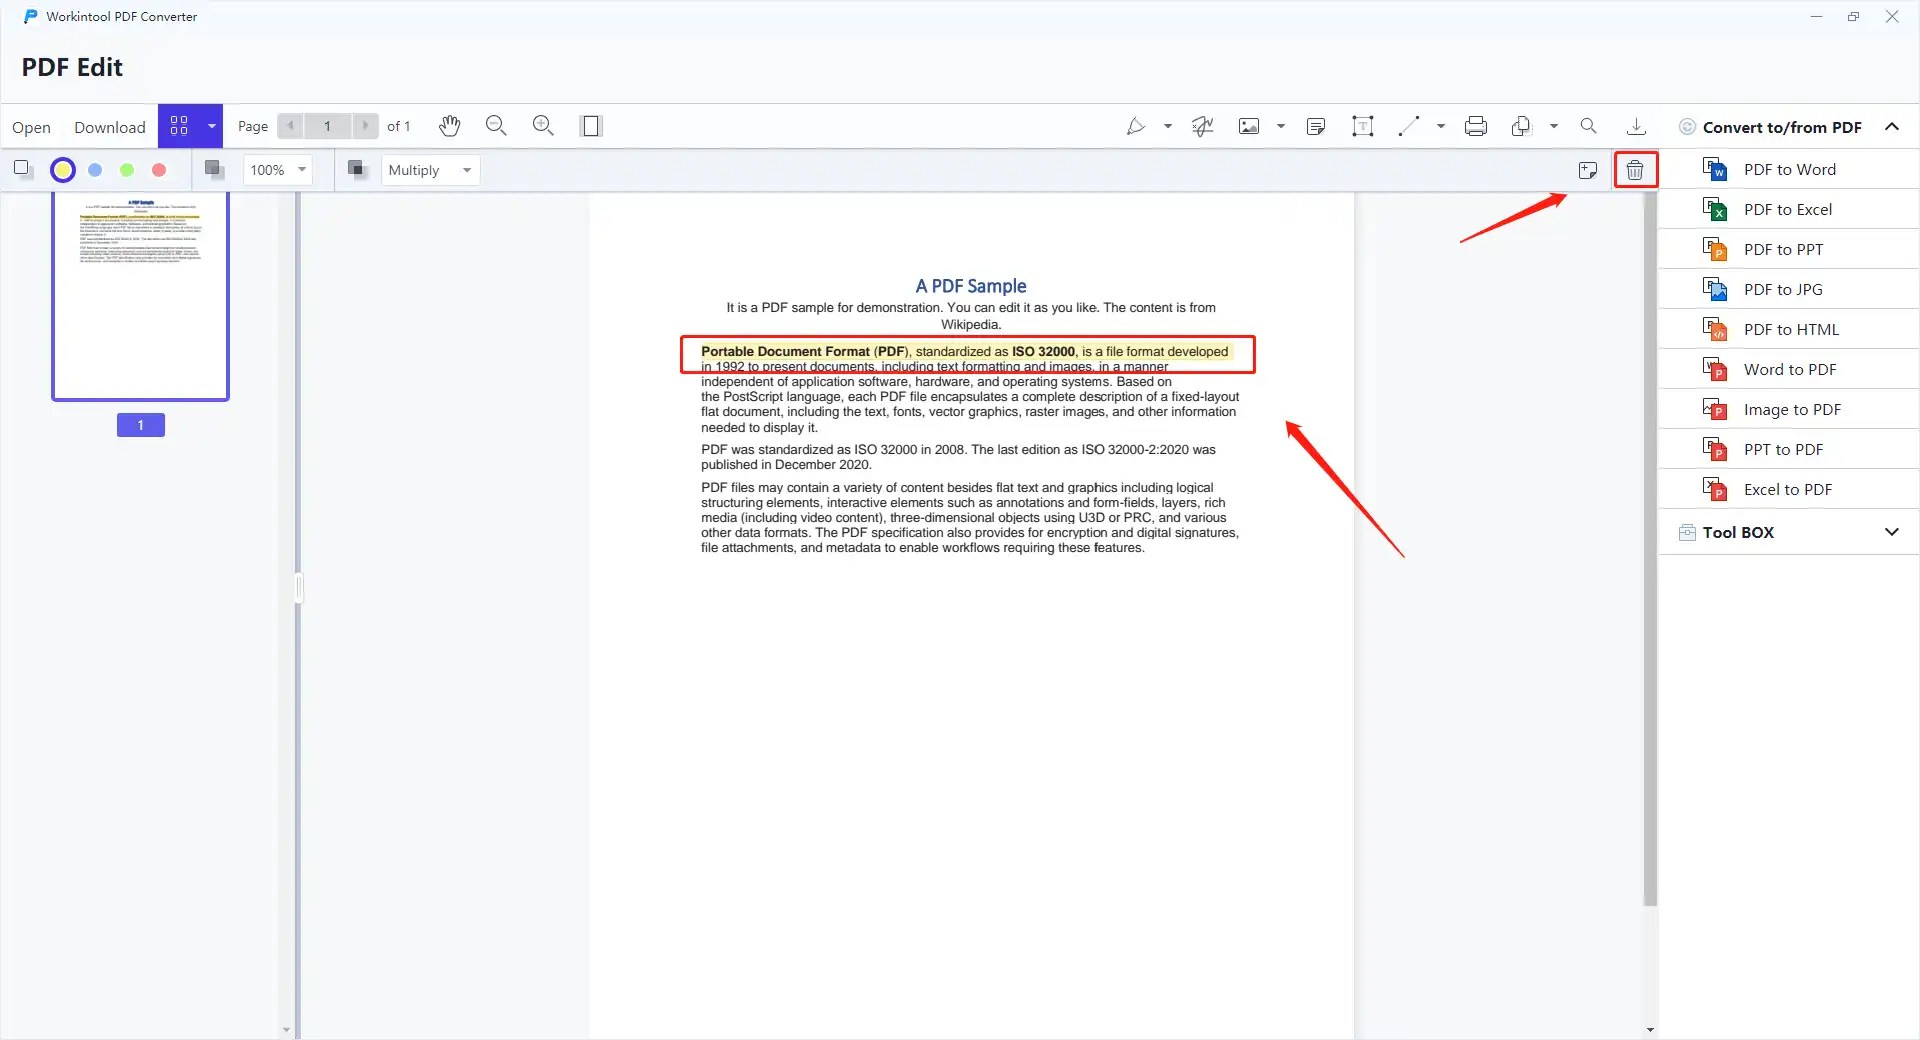Add a sticky note comment
Image resolution: width=1920 pixels, height=1040 pixels.
coord(1315,126)
